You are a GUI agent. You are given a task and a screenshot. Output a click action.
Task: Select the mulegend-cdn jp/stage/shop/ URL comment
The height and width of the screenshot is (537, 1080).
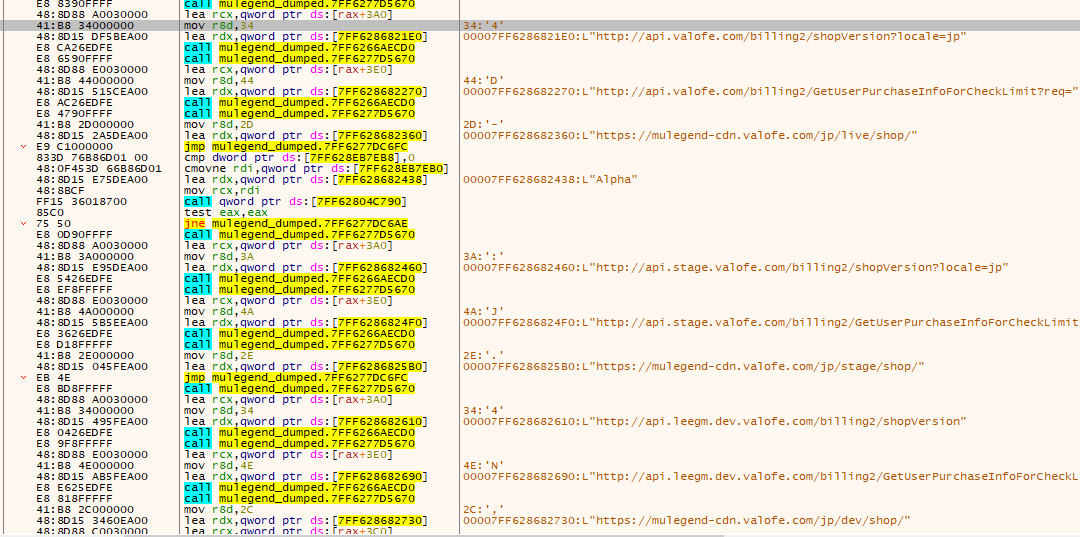pos(694,367)
